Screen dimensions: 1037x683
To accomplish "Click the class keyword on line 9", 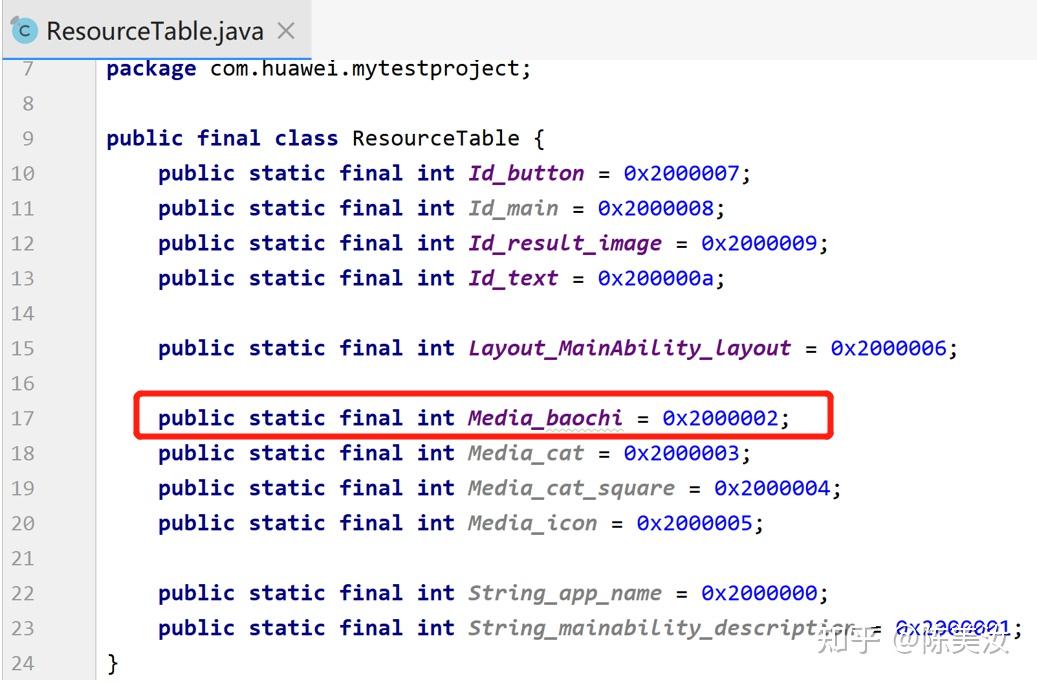I will [x=306, y=138].
